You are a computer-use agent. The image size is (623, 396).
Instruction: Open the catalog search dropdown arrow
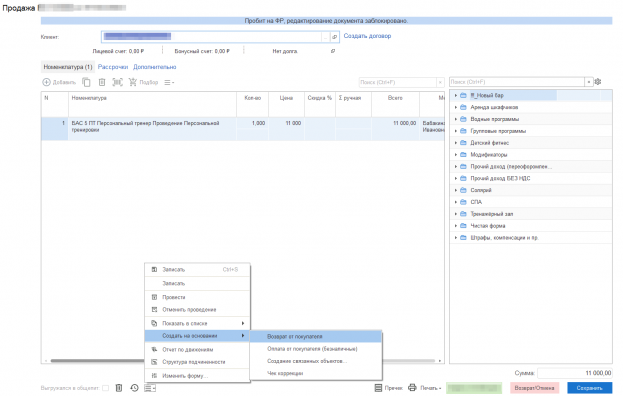[589, 82]
